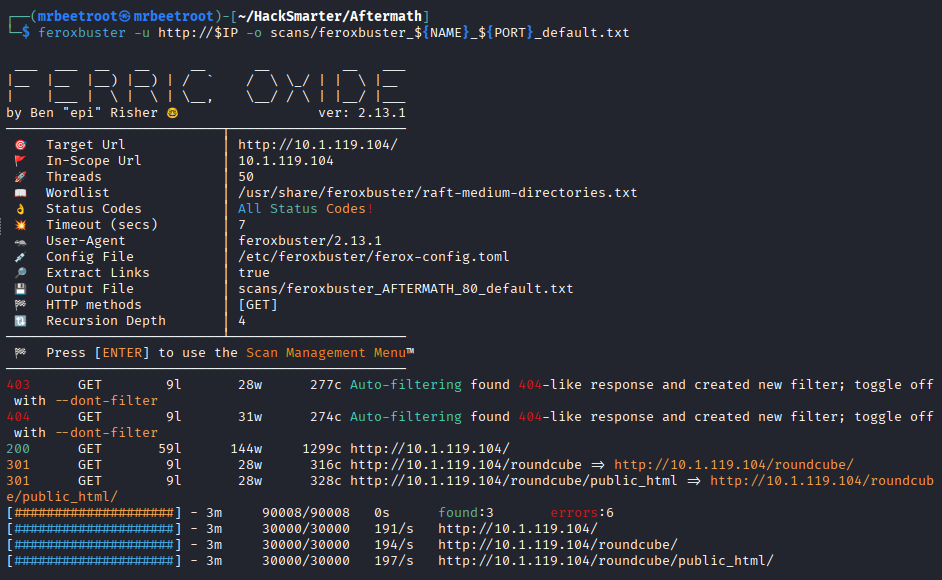Click the target icon beside Target Url
Viewport: 942px width, 580px height.
click(x=20, y=145)
